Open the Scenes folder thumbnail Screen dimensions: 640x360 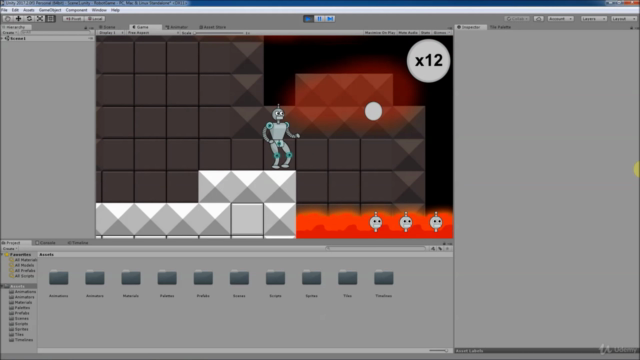click(x=239, y=278)
